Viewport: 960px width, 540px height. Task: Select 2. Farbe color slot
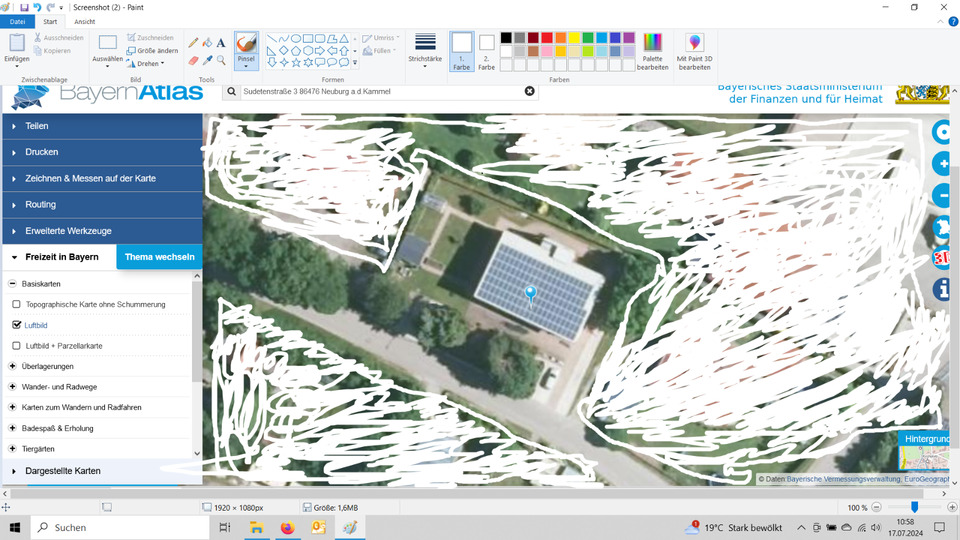pos(487,51)
